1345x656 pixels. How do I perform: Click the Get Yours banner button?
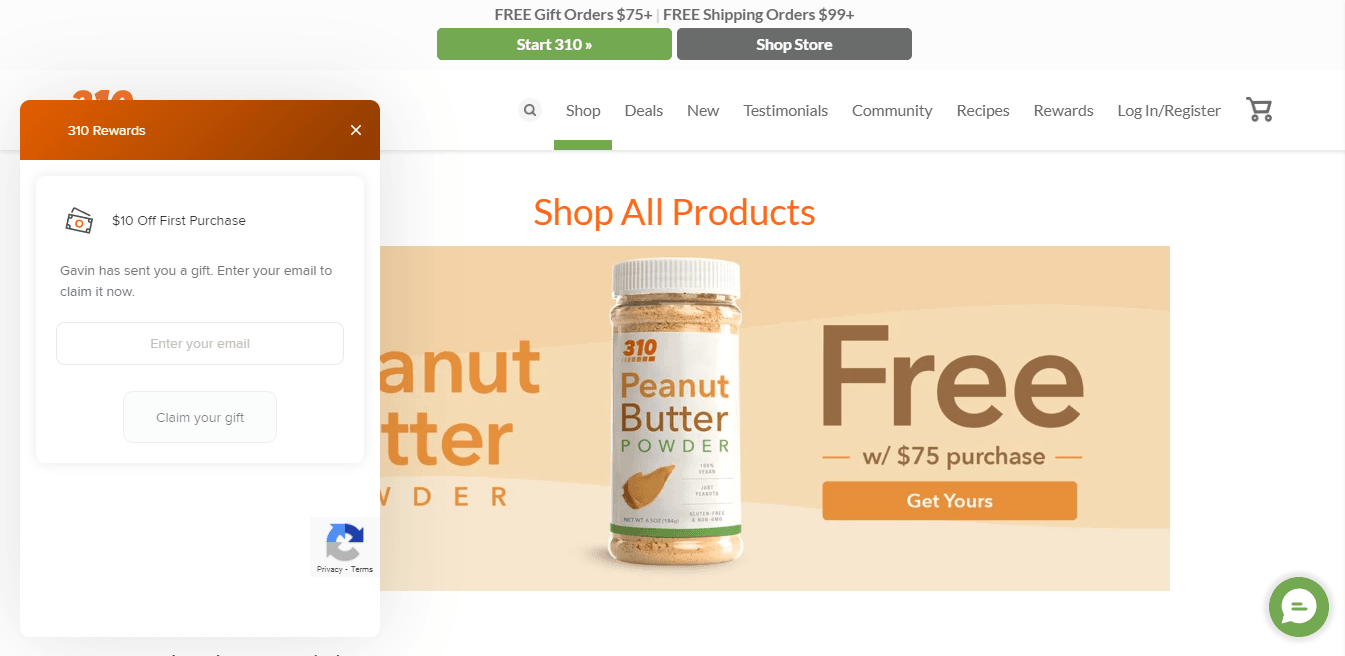click(950, 501)
